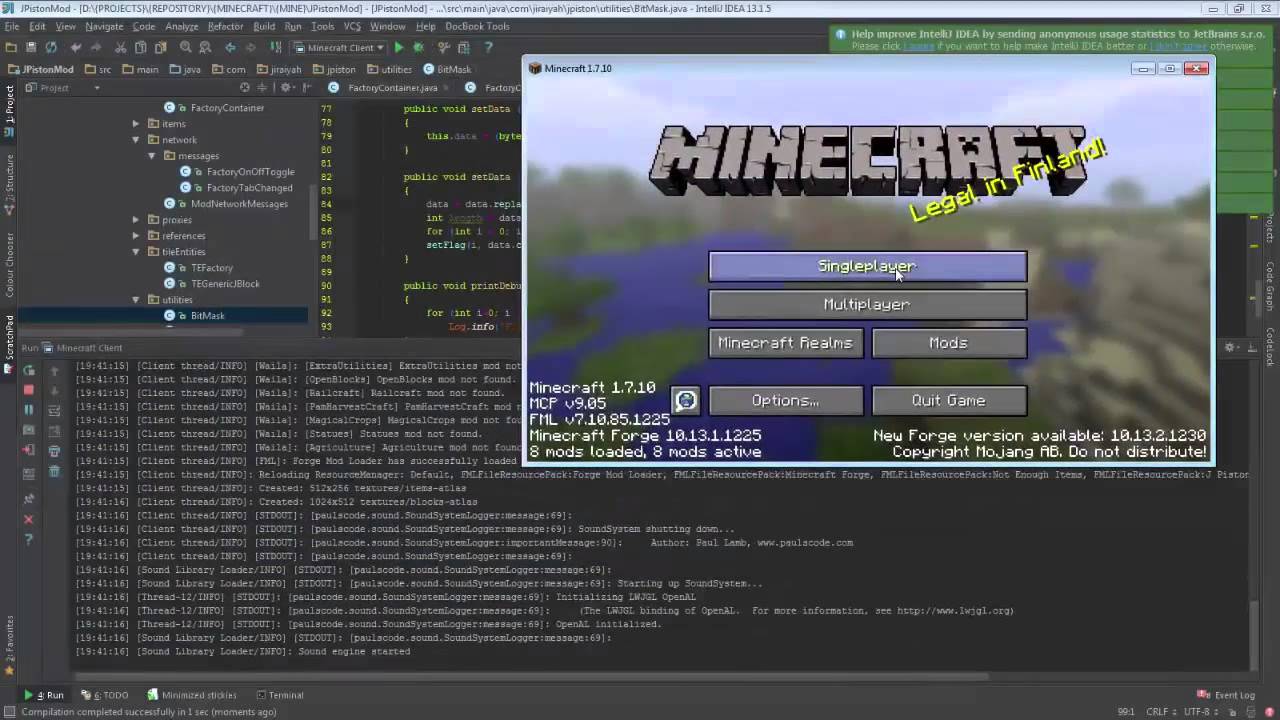The height and width of the screenshot is (720, 1280).
Task: Click Minecraft Realms button
Action: coord(786,343)
